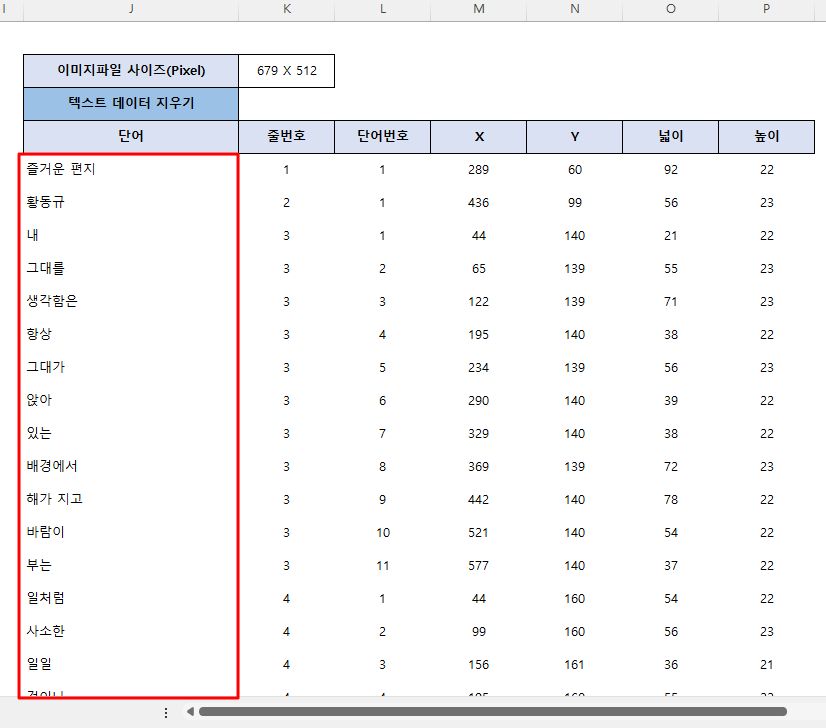The image size is (826, 728).
Task: Select the cell containing 있는
Action: click(x=131, y=434)
